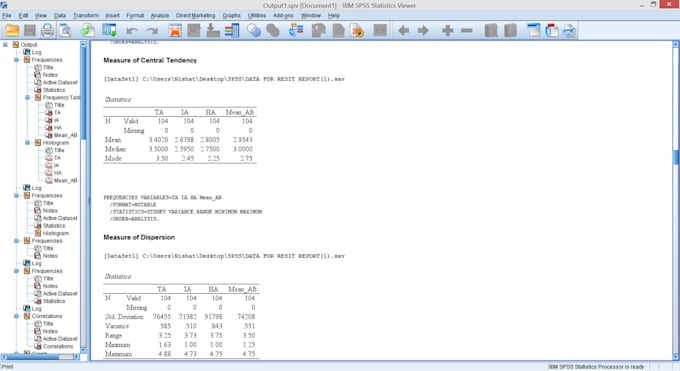Click the Variance value .843 for HA
The width and height of the screenshot is (680, 371).
[216, 326]
